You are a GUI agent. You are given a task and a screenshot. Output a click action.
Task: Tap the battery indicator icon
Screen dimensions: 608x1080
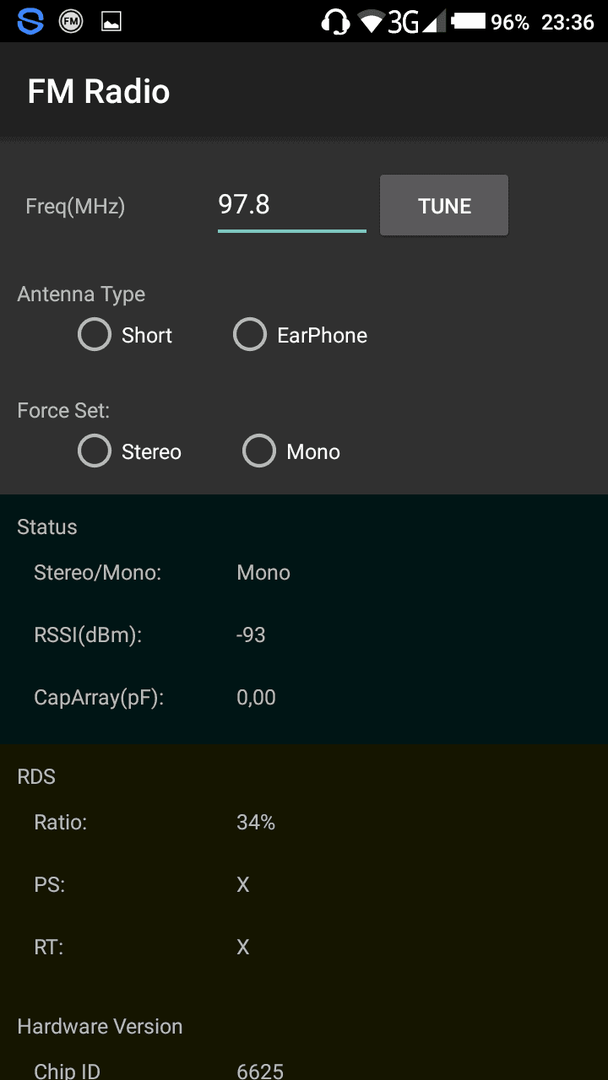pyautogui.click(x=468, y=21)
